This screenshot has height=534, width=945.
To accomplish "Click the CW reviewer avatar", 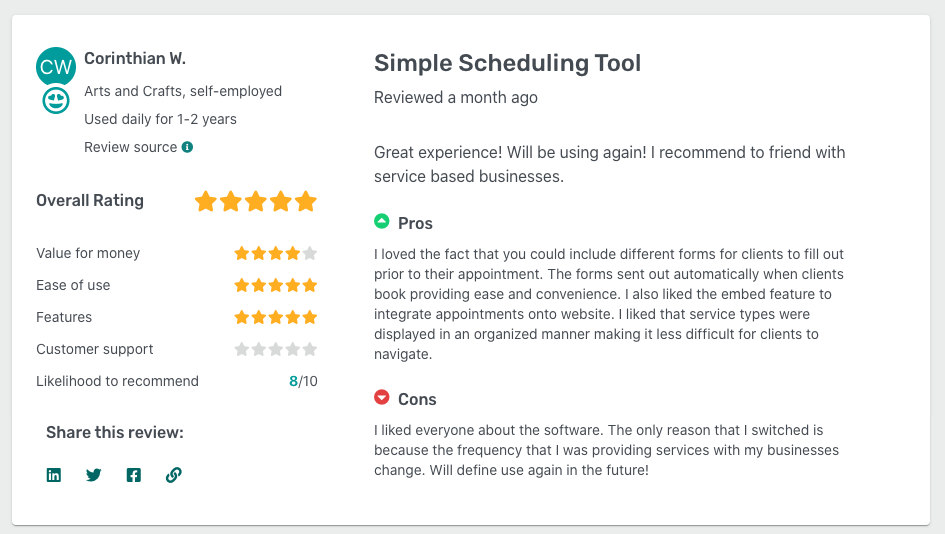I will (x=56, y=67).
